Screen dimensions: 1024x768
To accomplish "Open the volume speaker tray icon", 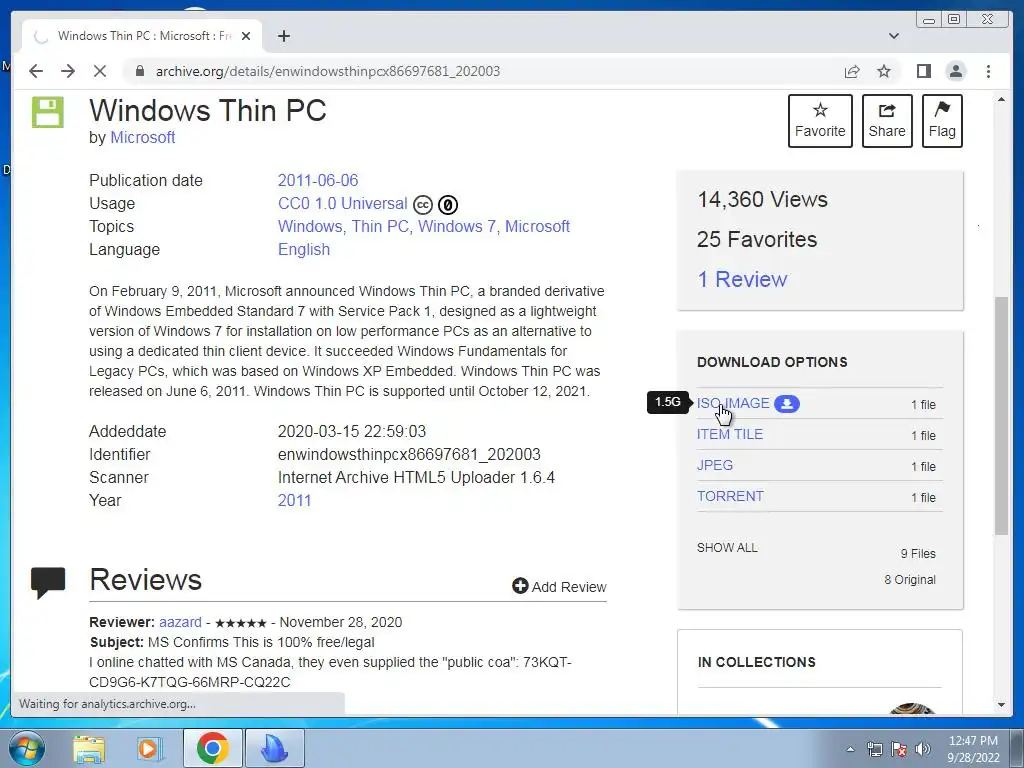I will tap(922, 749).
